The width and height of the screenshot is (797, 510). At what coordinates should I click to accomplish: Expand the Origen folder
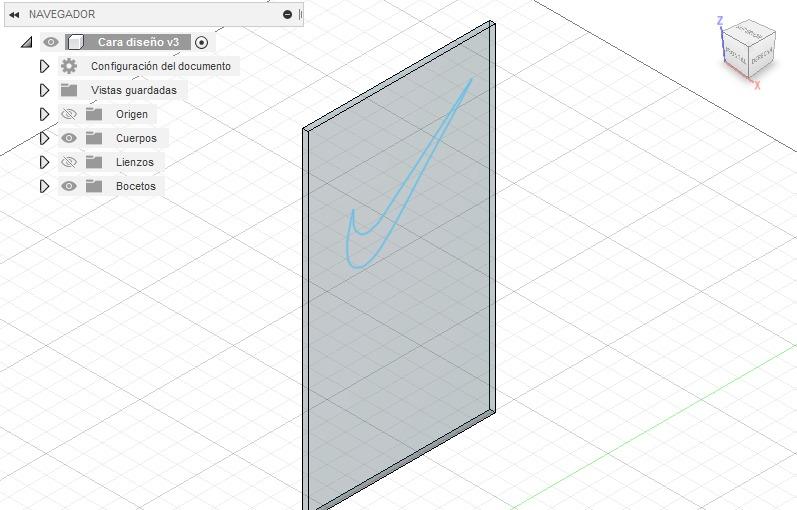pos(44,114)
